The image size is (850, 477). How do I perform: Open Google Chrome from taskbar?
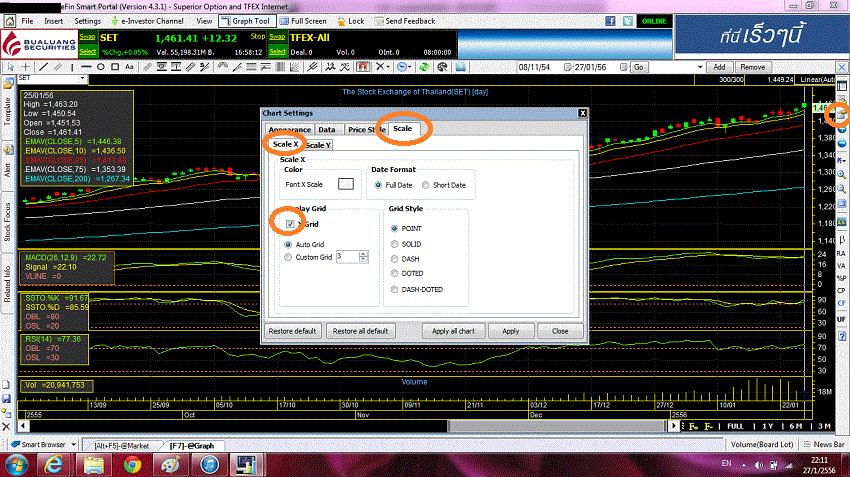(x=132, y=465)
